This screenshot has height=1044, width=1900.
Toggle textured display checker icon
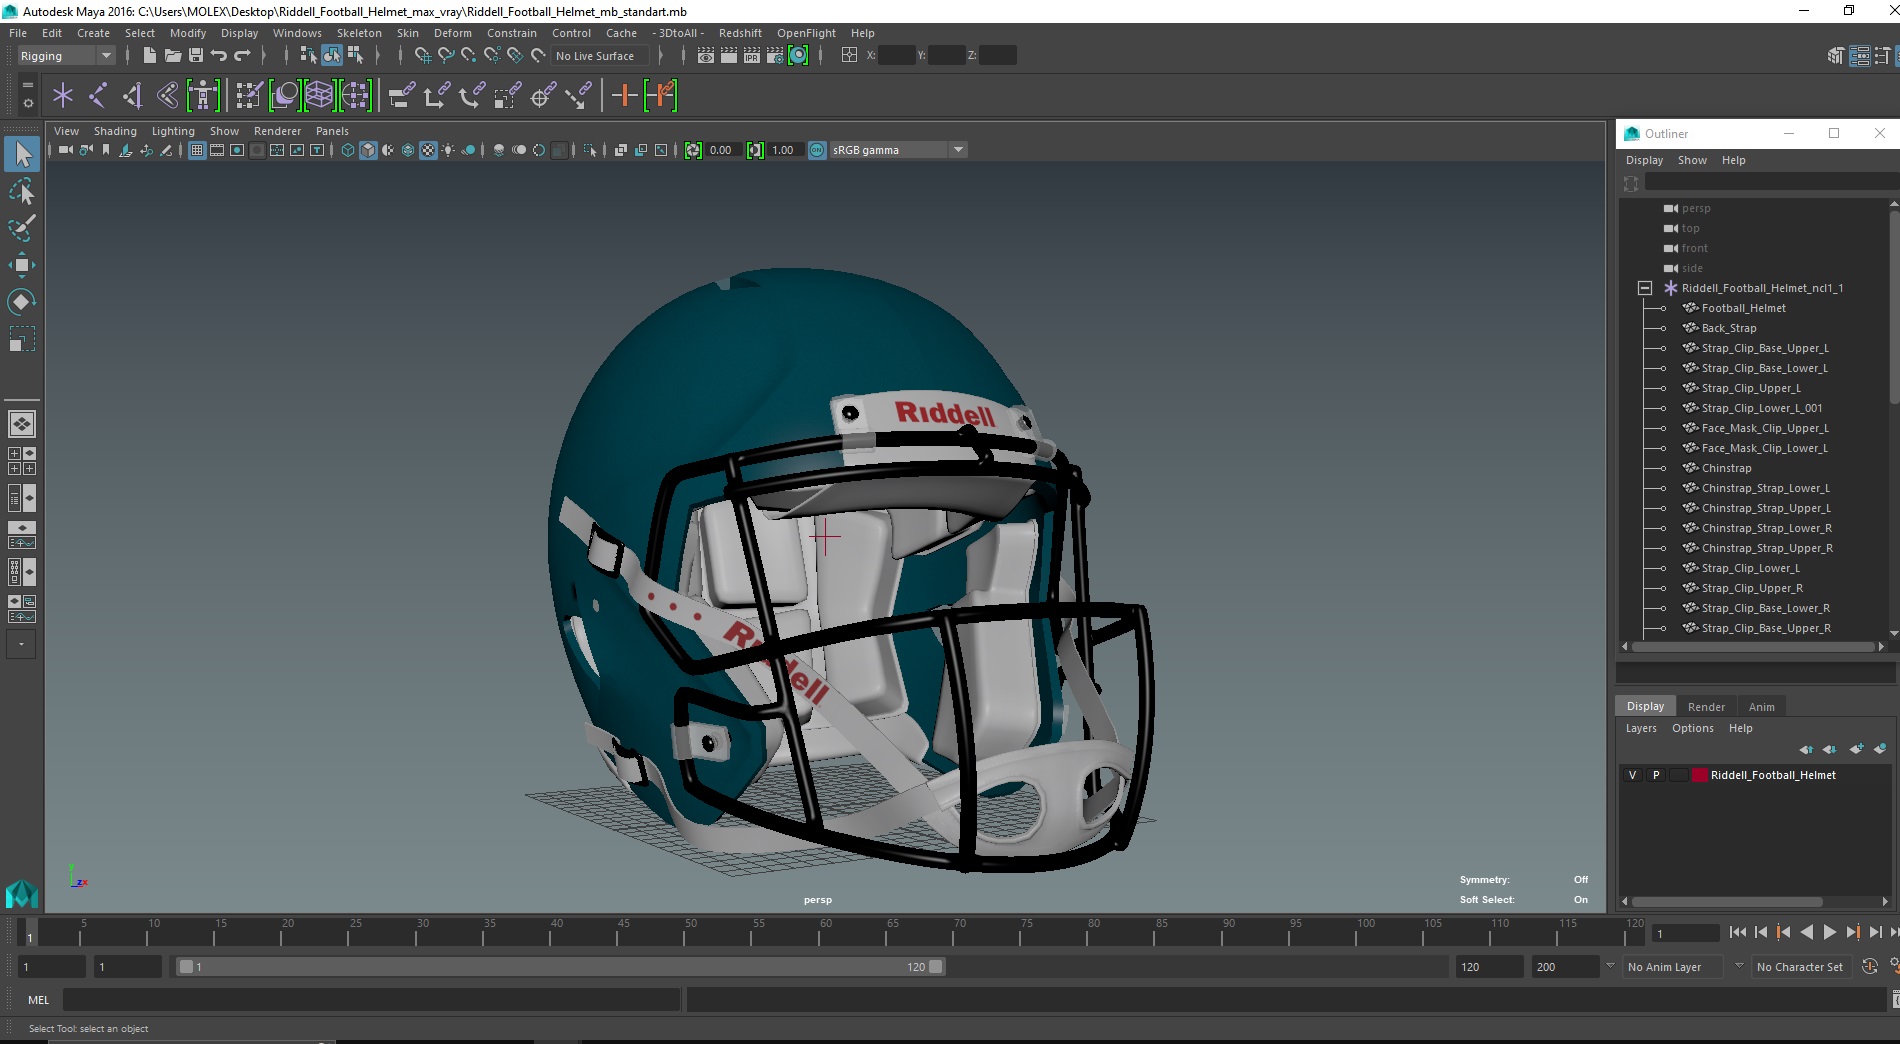428,150
